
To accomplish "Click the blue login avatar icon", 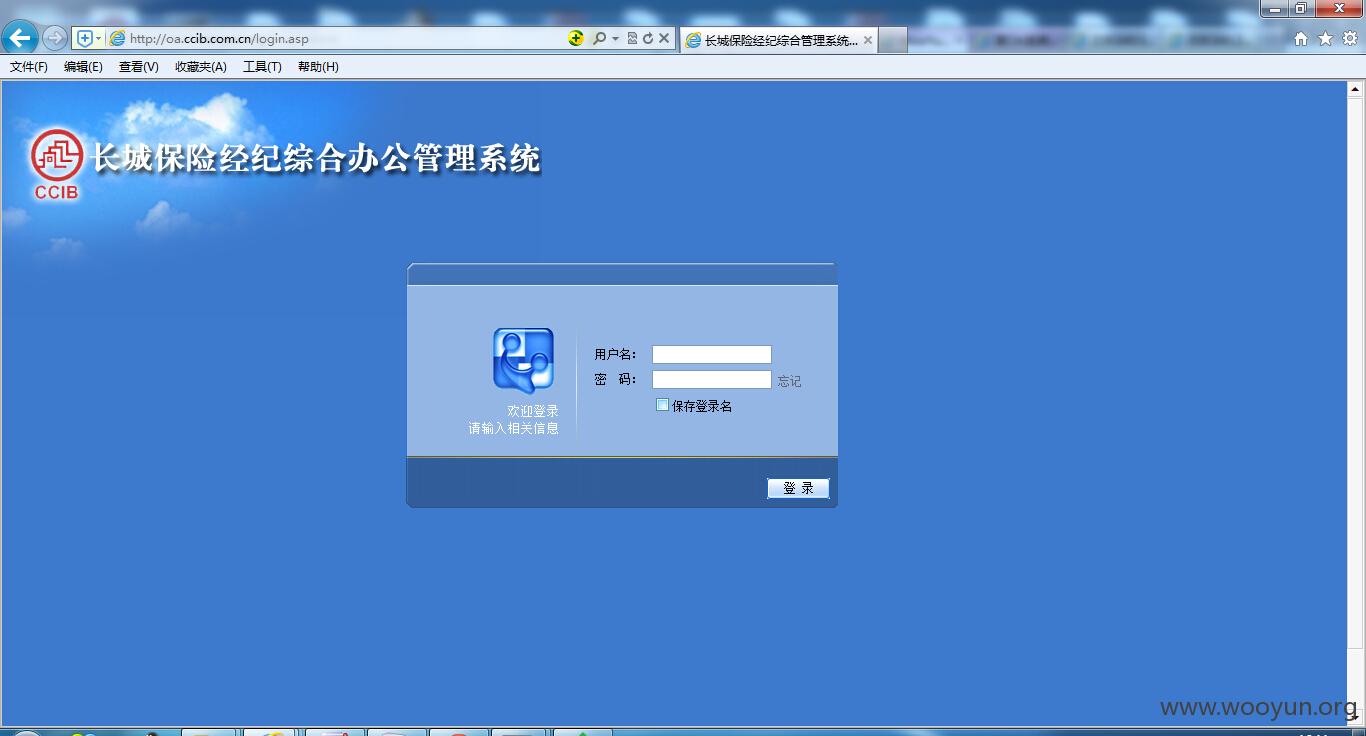I will 523,361.
